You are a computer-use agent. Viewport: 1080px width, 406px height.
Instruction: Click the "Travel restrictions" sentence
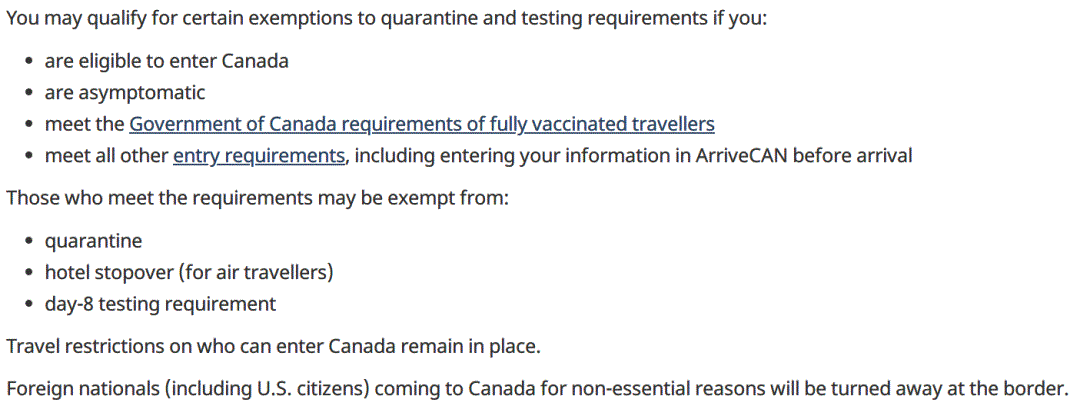(272, 347)
